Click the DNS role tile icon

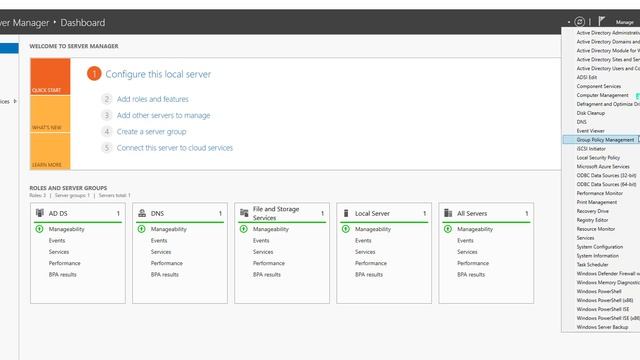tap(142, 213)
